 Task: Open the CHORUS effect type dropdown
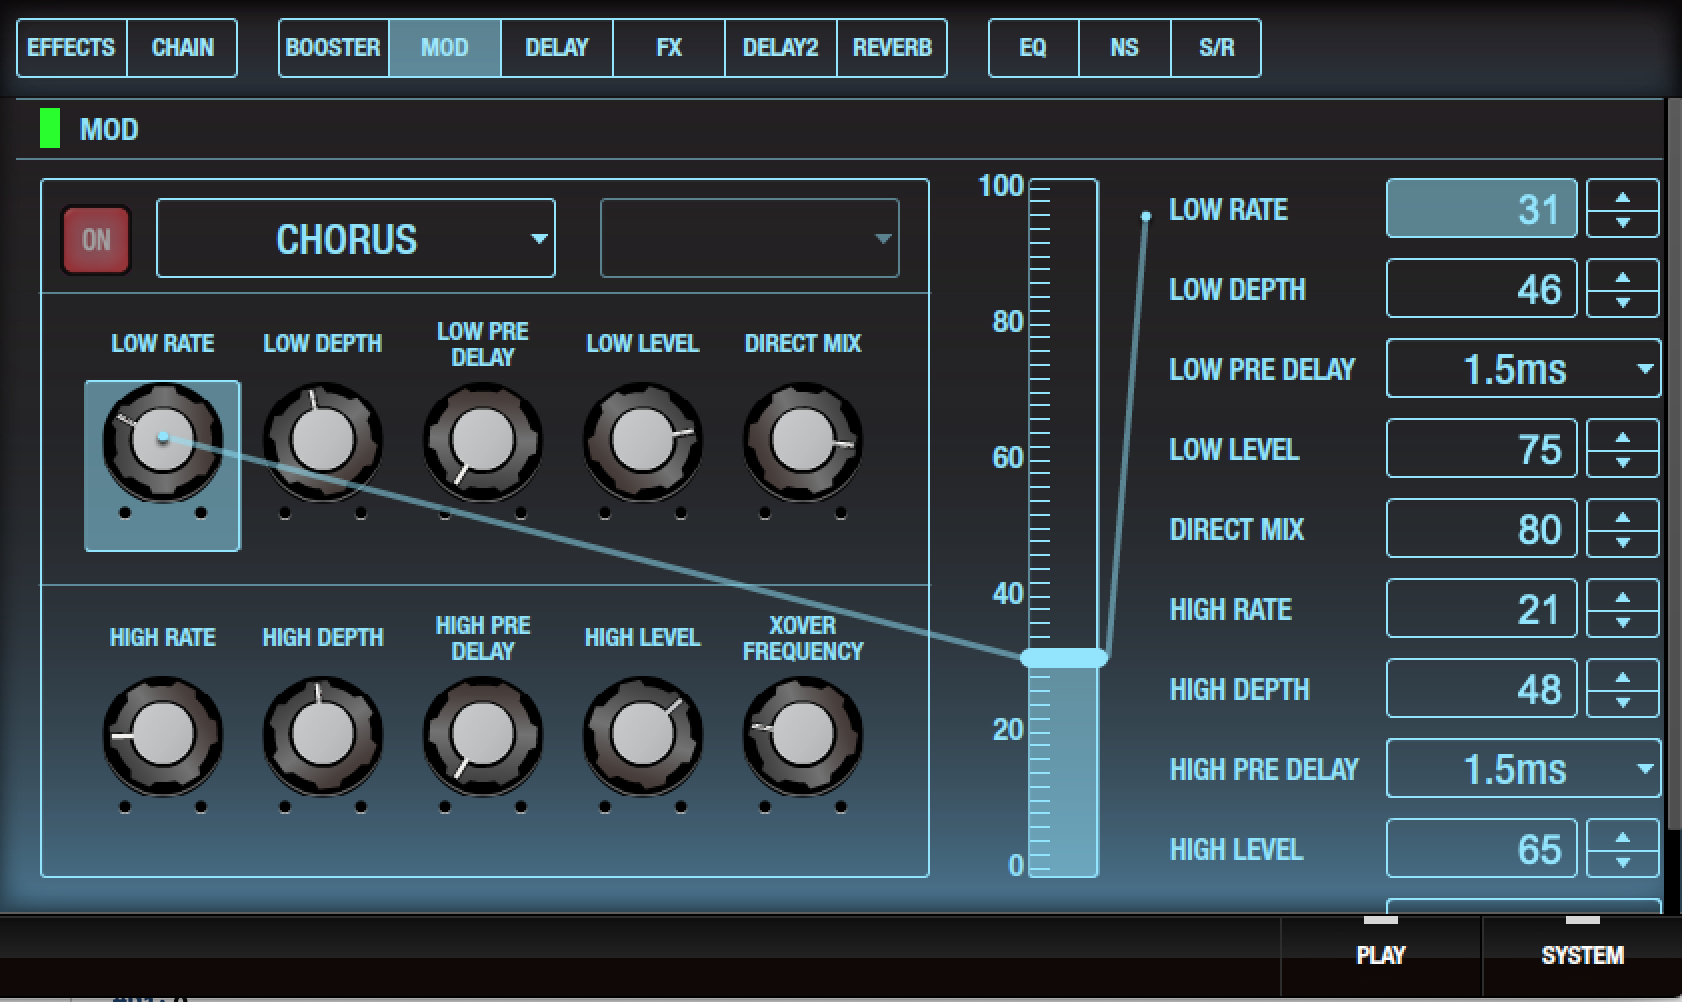[356, 239]
